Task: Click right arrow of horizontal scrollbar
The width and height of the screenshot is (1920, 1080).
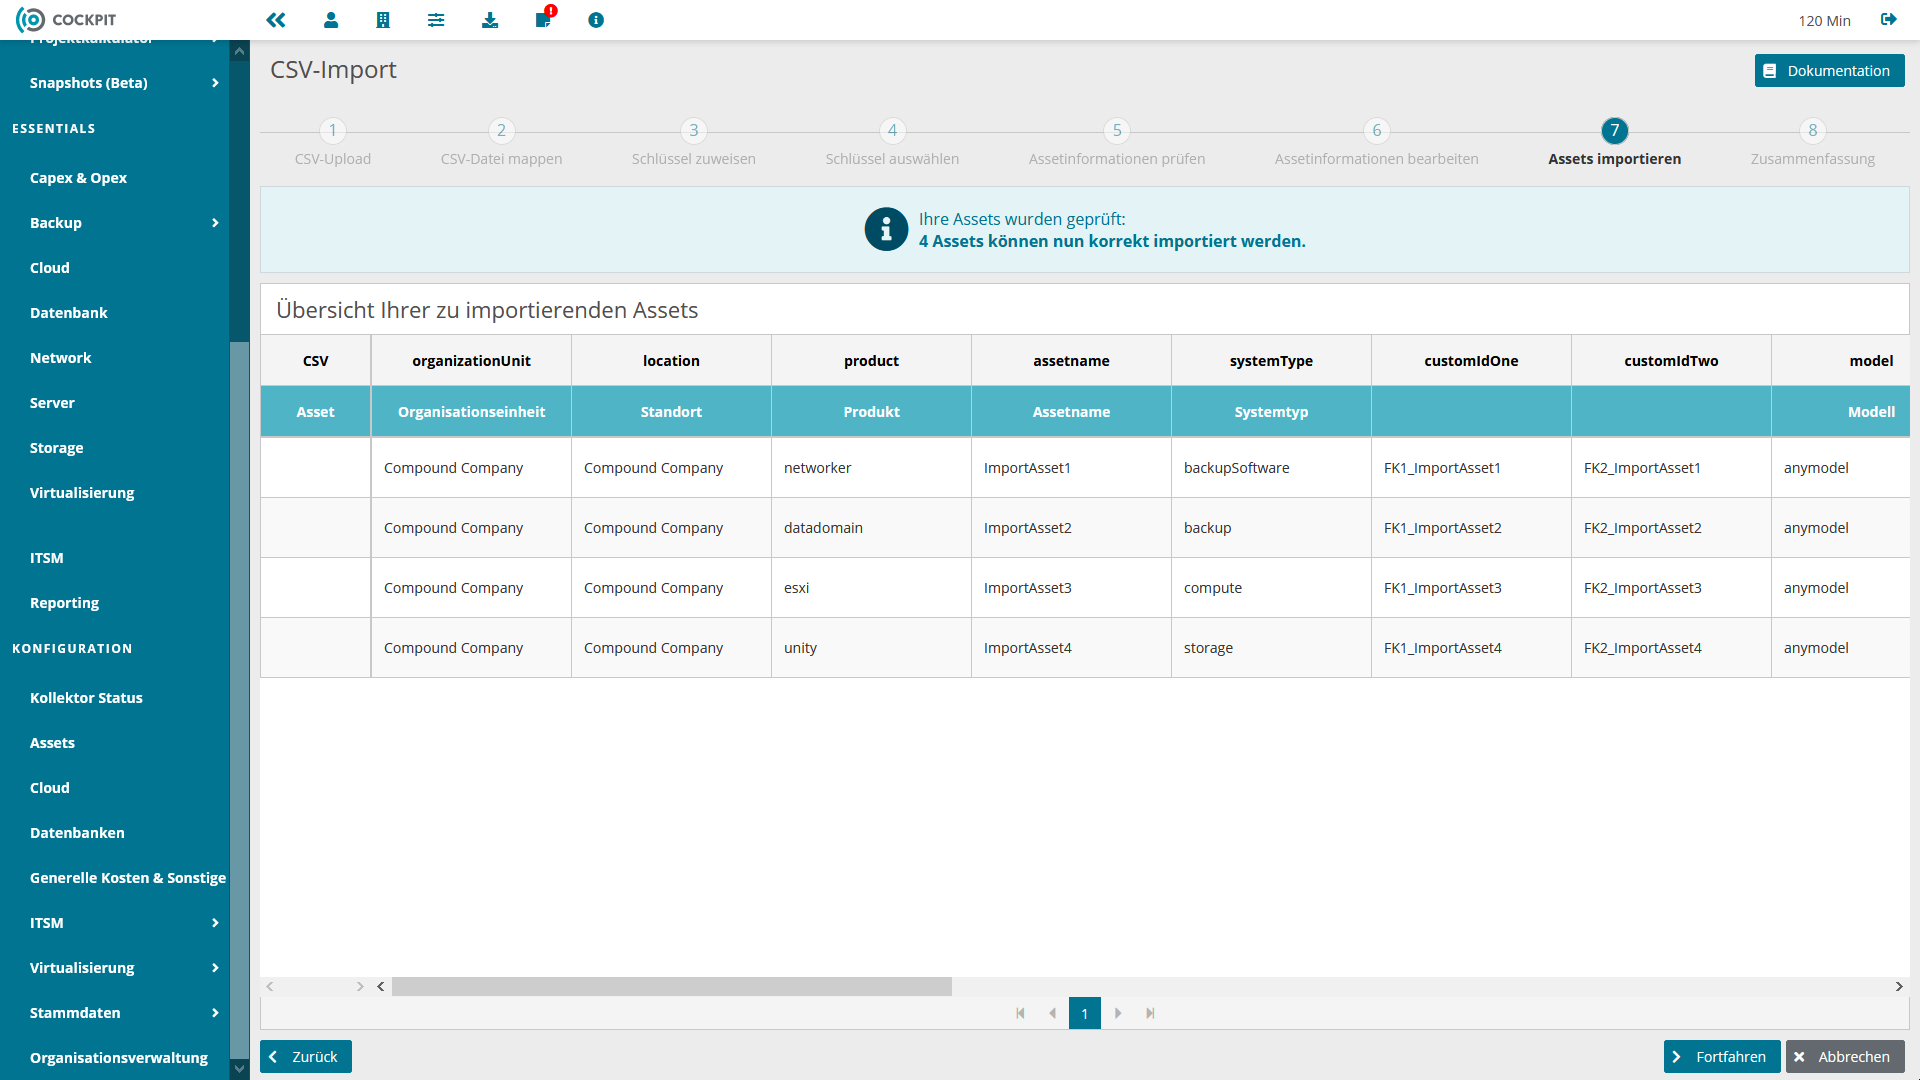Action: pos(1899,987)
